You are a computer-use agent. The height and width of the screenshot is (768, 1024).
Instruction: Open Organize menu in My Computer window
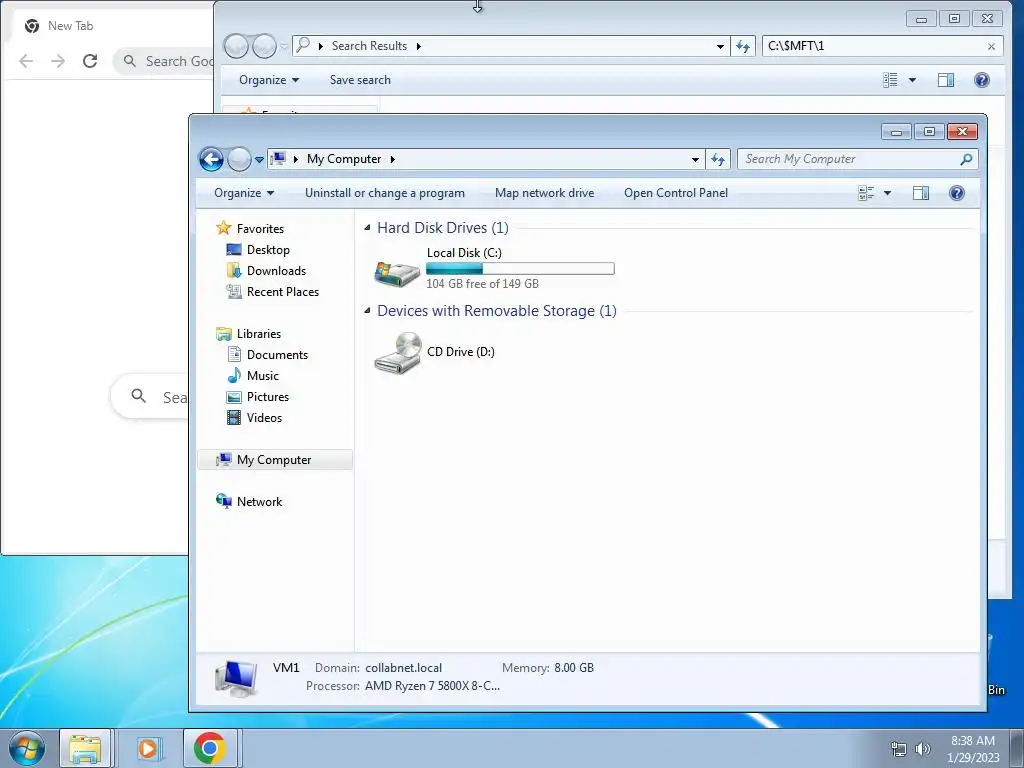click(244, 193)
